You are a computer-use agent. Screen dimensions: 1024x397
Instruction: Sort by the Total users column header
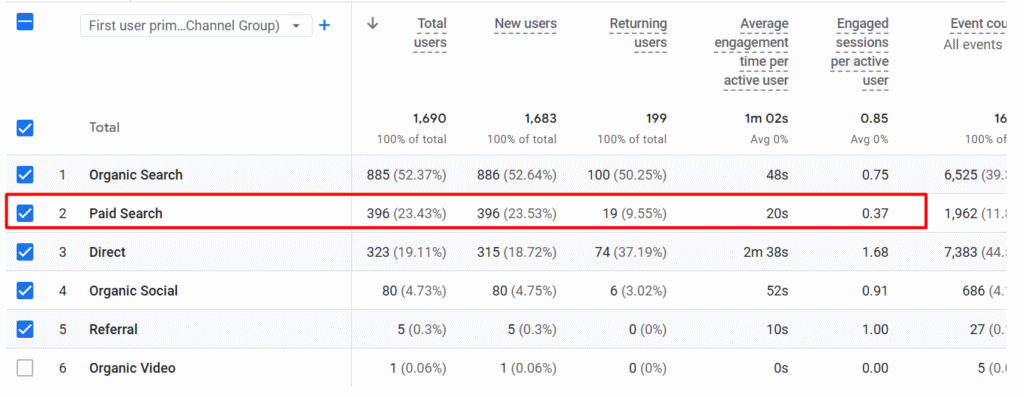(430, 33)
